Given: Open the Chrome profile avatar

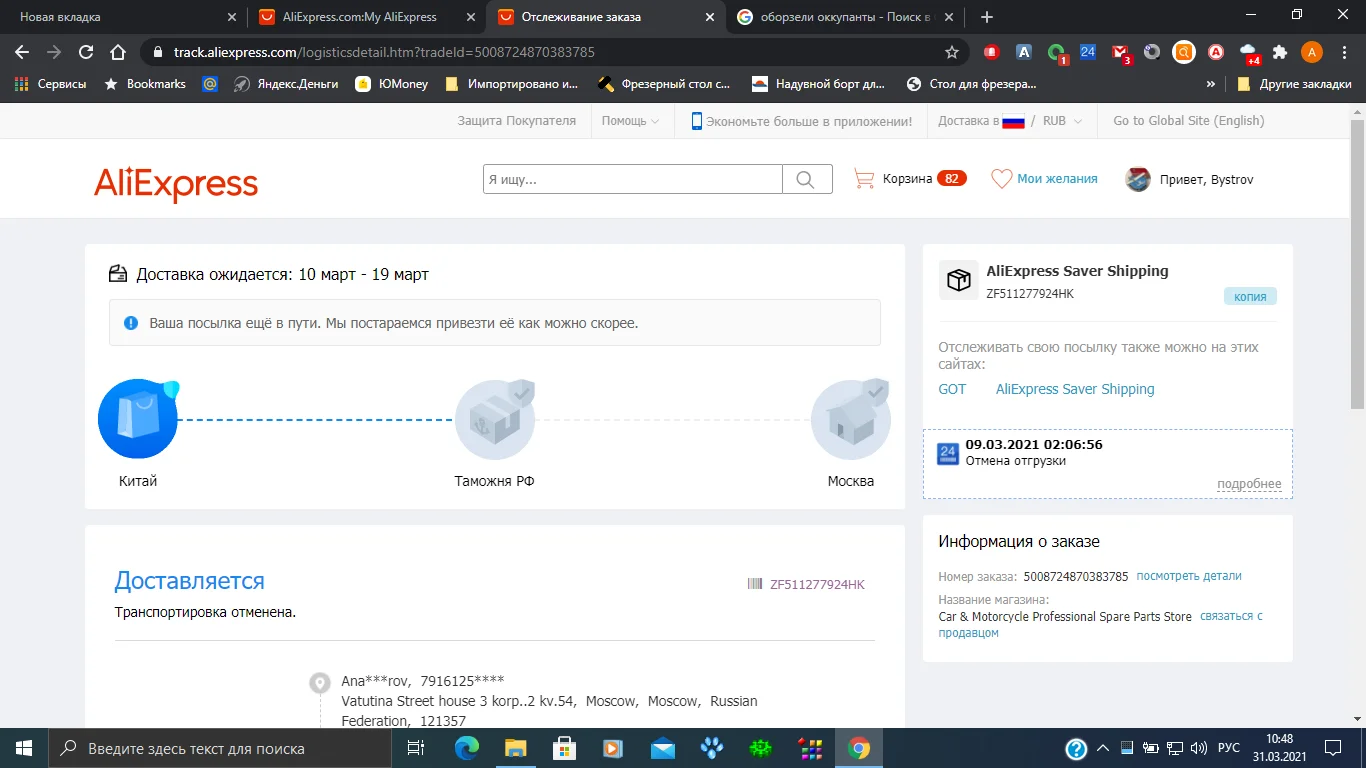Looking at the screenshot, I should (1312, 52).
